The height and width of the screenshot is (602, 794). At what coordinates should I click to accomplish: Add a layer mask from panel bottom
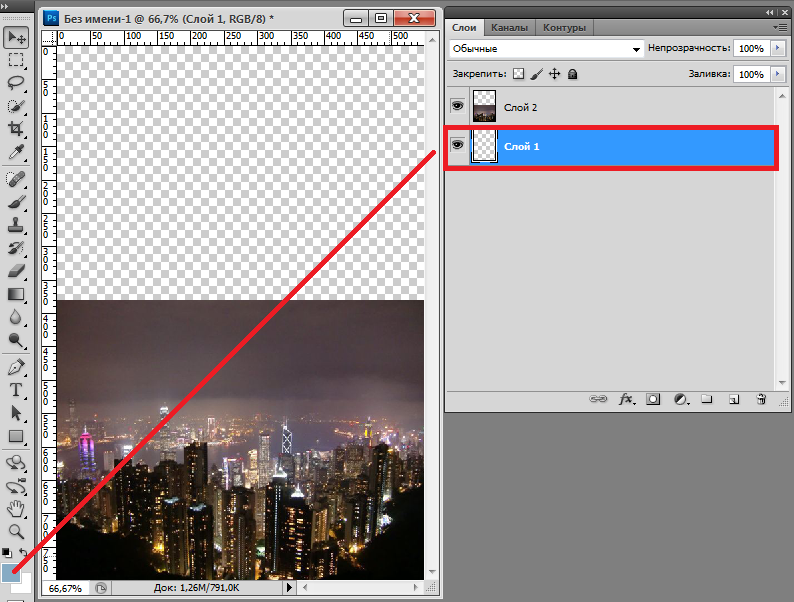click(653, 399)
